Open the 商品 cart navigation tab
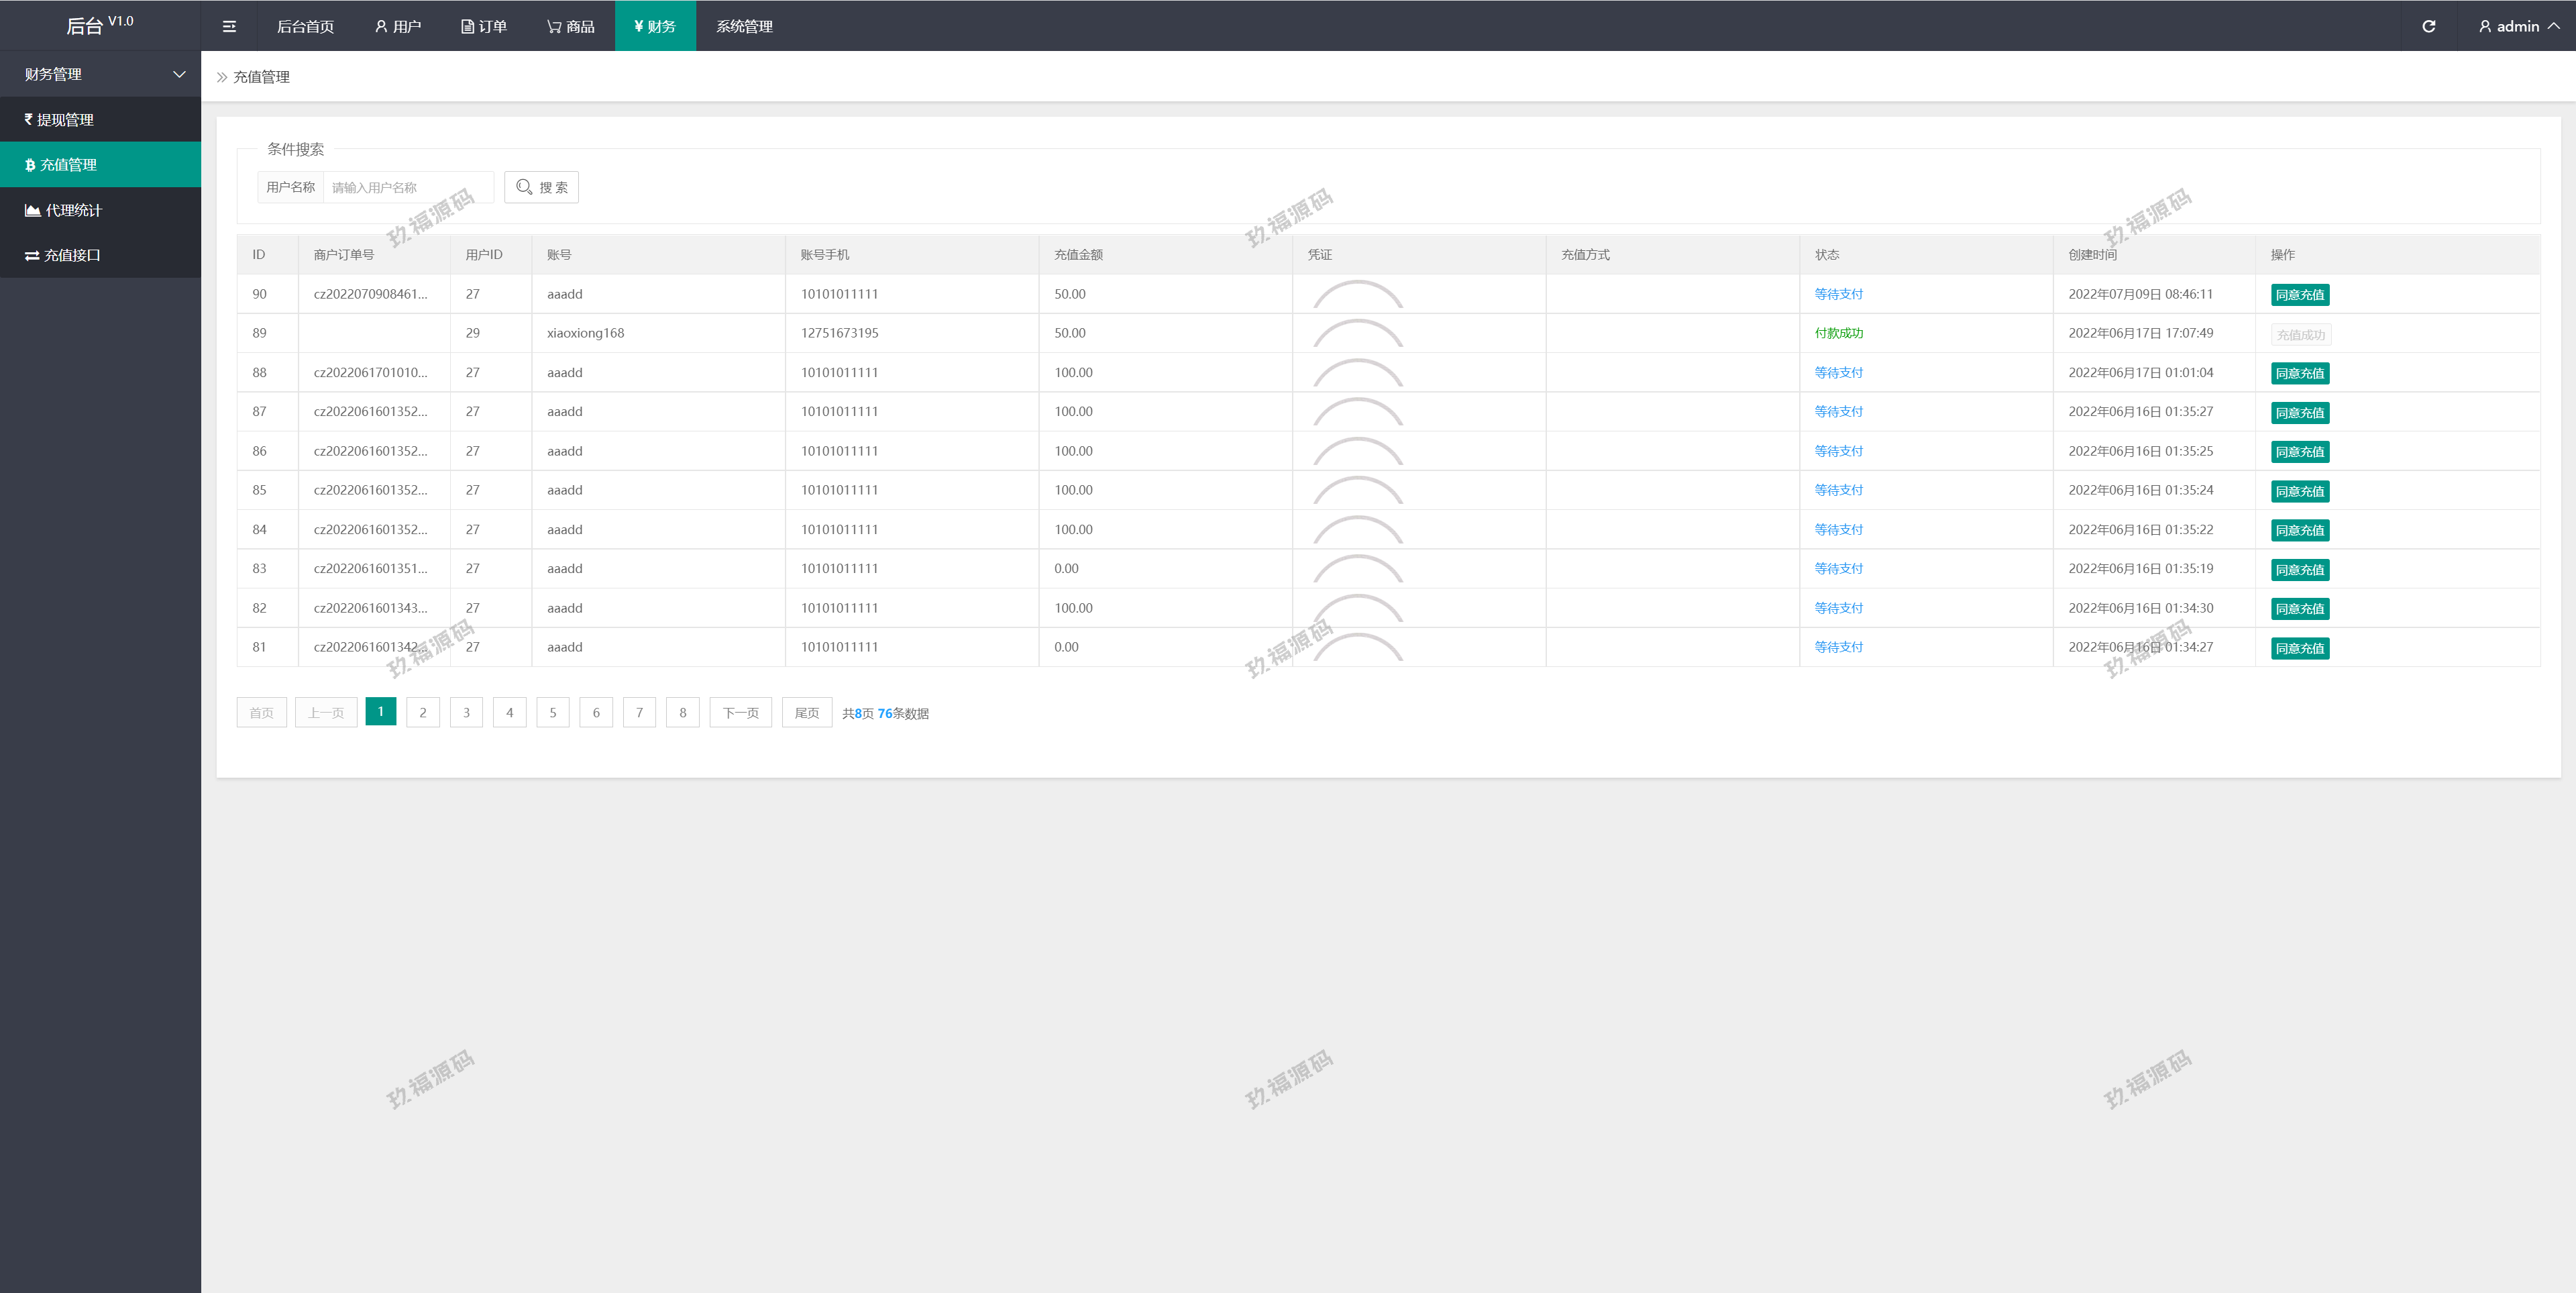This screenshot has width=2576, height=1293. 571,27
